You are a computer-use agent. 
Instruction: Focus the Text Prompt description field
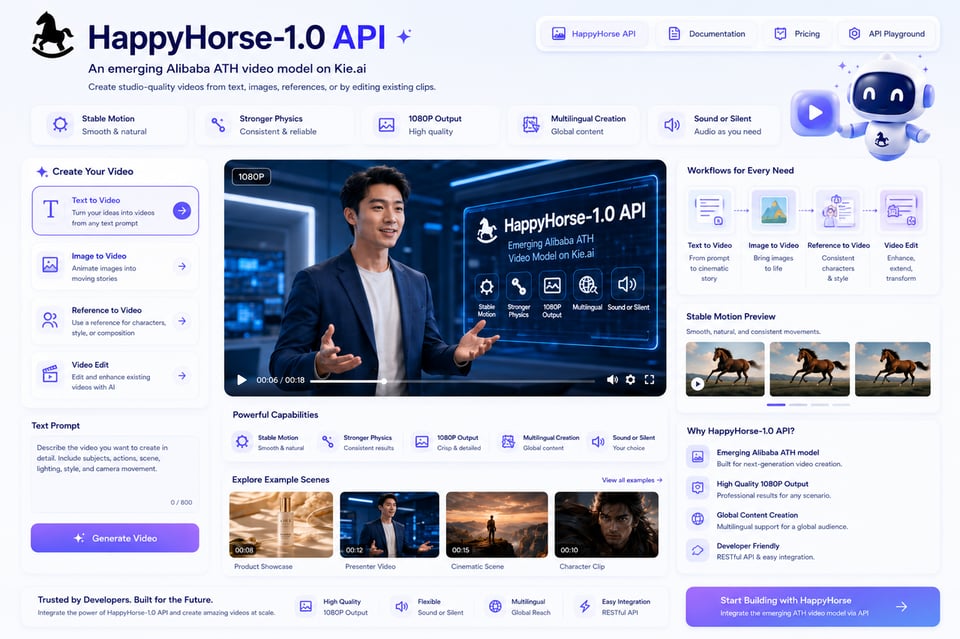[115, 474]
